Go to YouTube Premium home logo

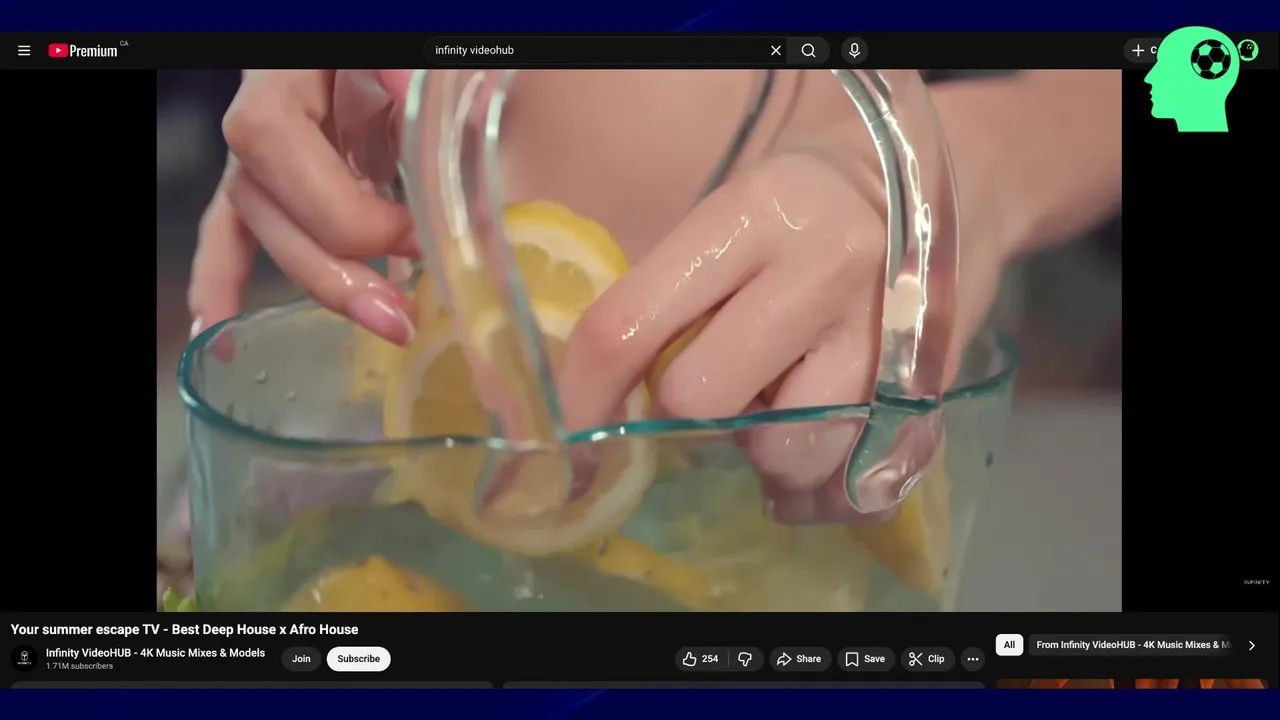[x=84, y=50]
